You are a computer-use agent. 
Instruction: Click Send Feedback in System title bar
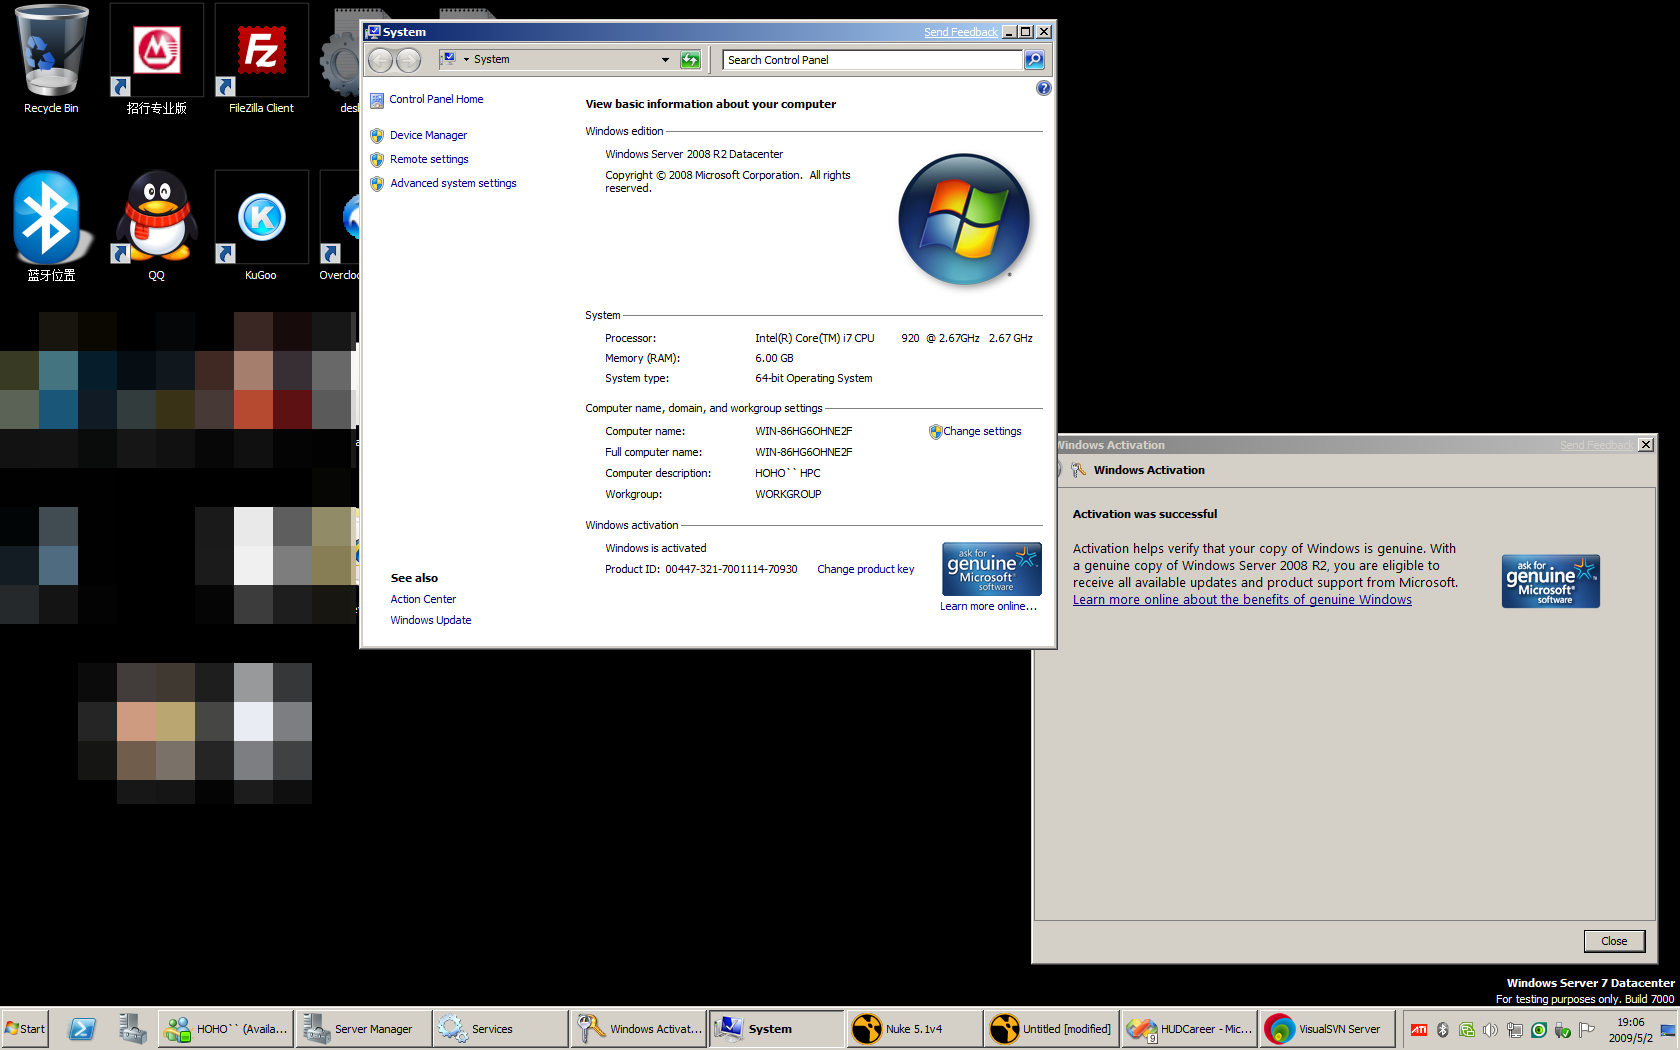tap(960, 32)
